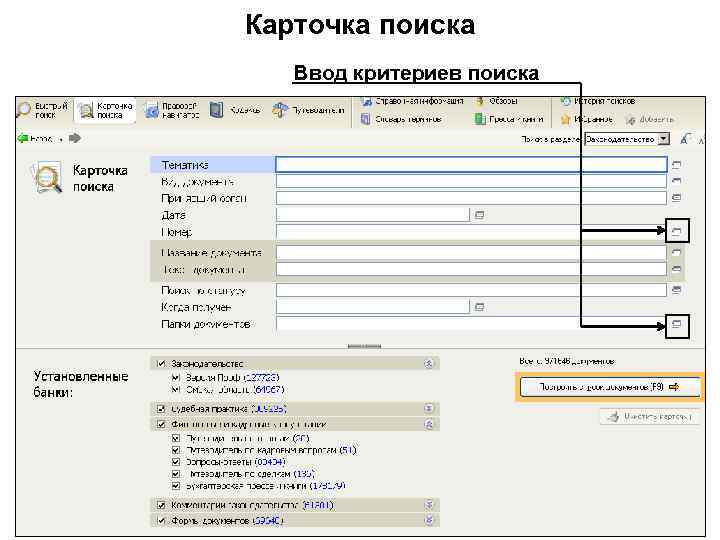Collapse the Судебная практика bank group
Screen dimensions: 720x540
tap(428, 408)
